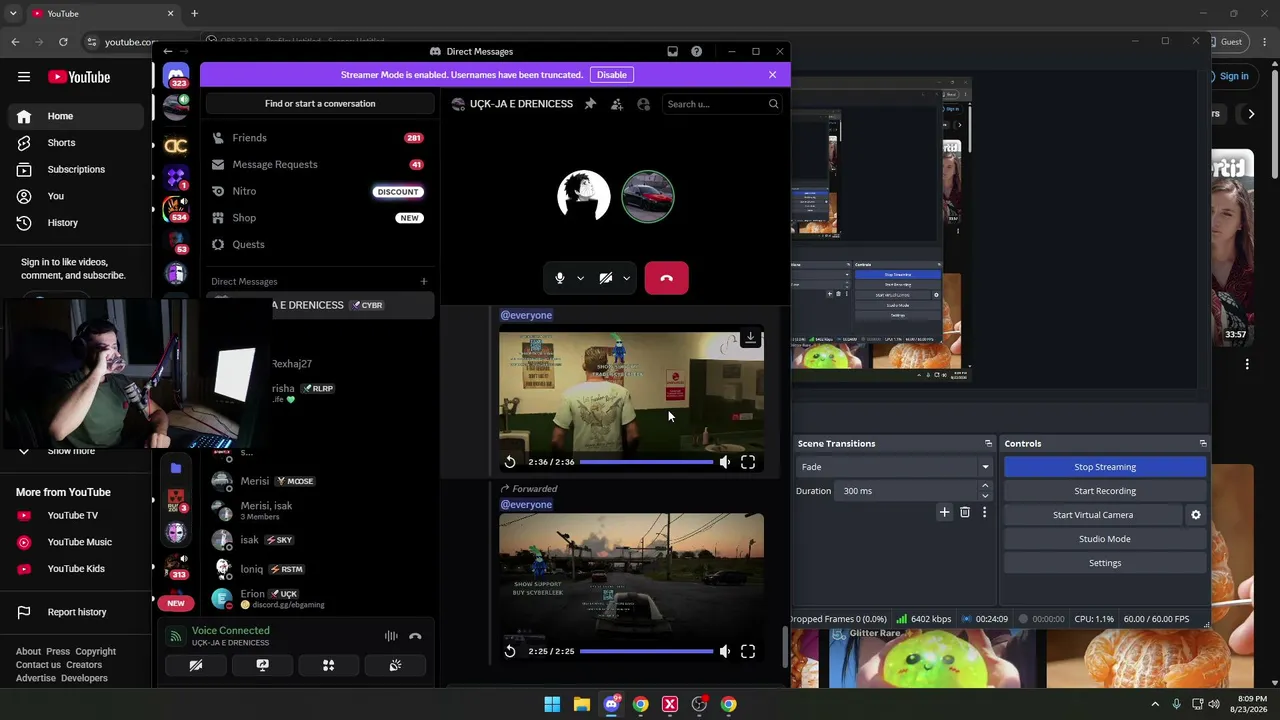Image resolution: width=1280 pixels, height=720 pixels.
Task: Replay the second video (2:25)
Action: coord(510,651)
